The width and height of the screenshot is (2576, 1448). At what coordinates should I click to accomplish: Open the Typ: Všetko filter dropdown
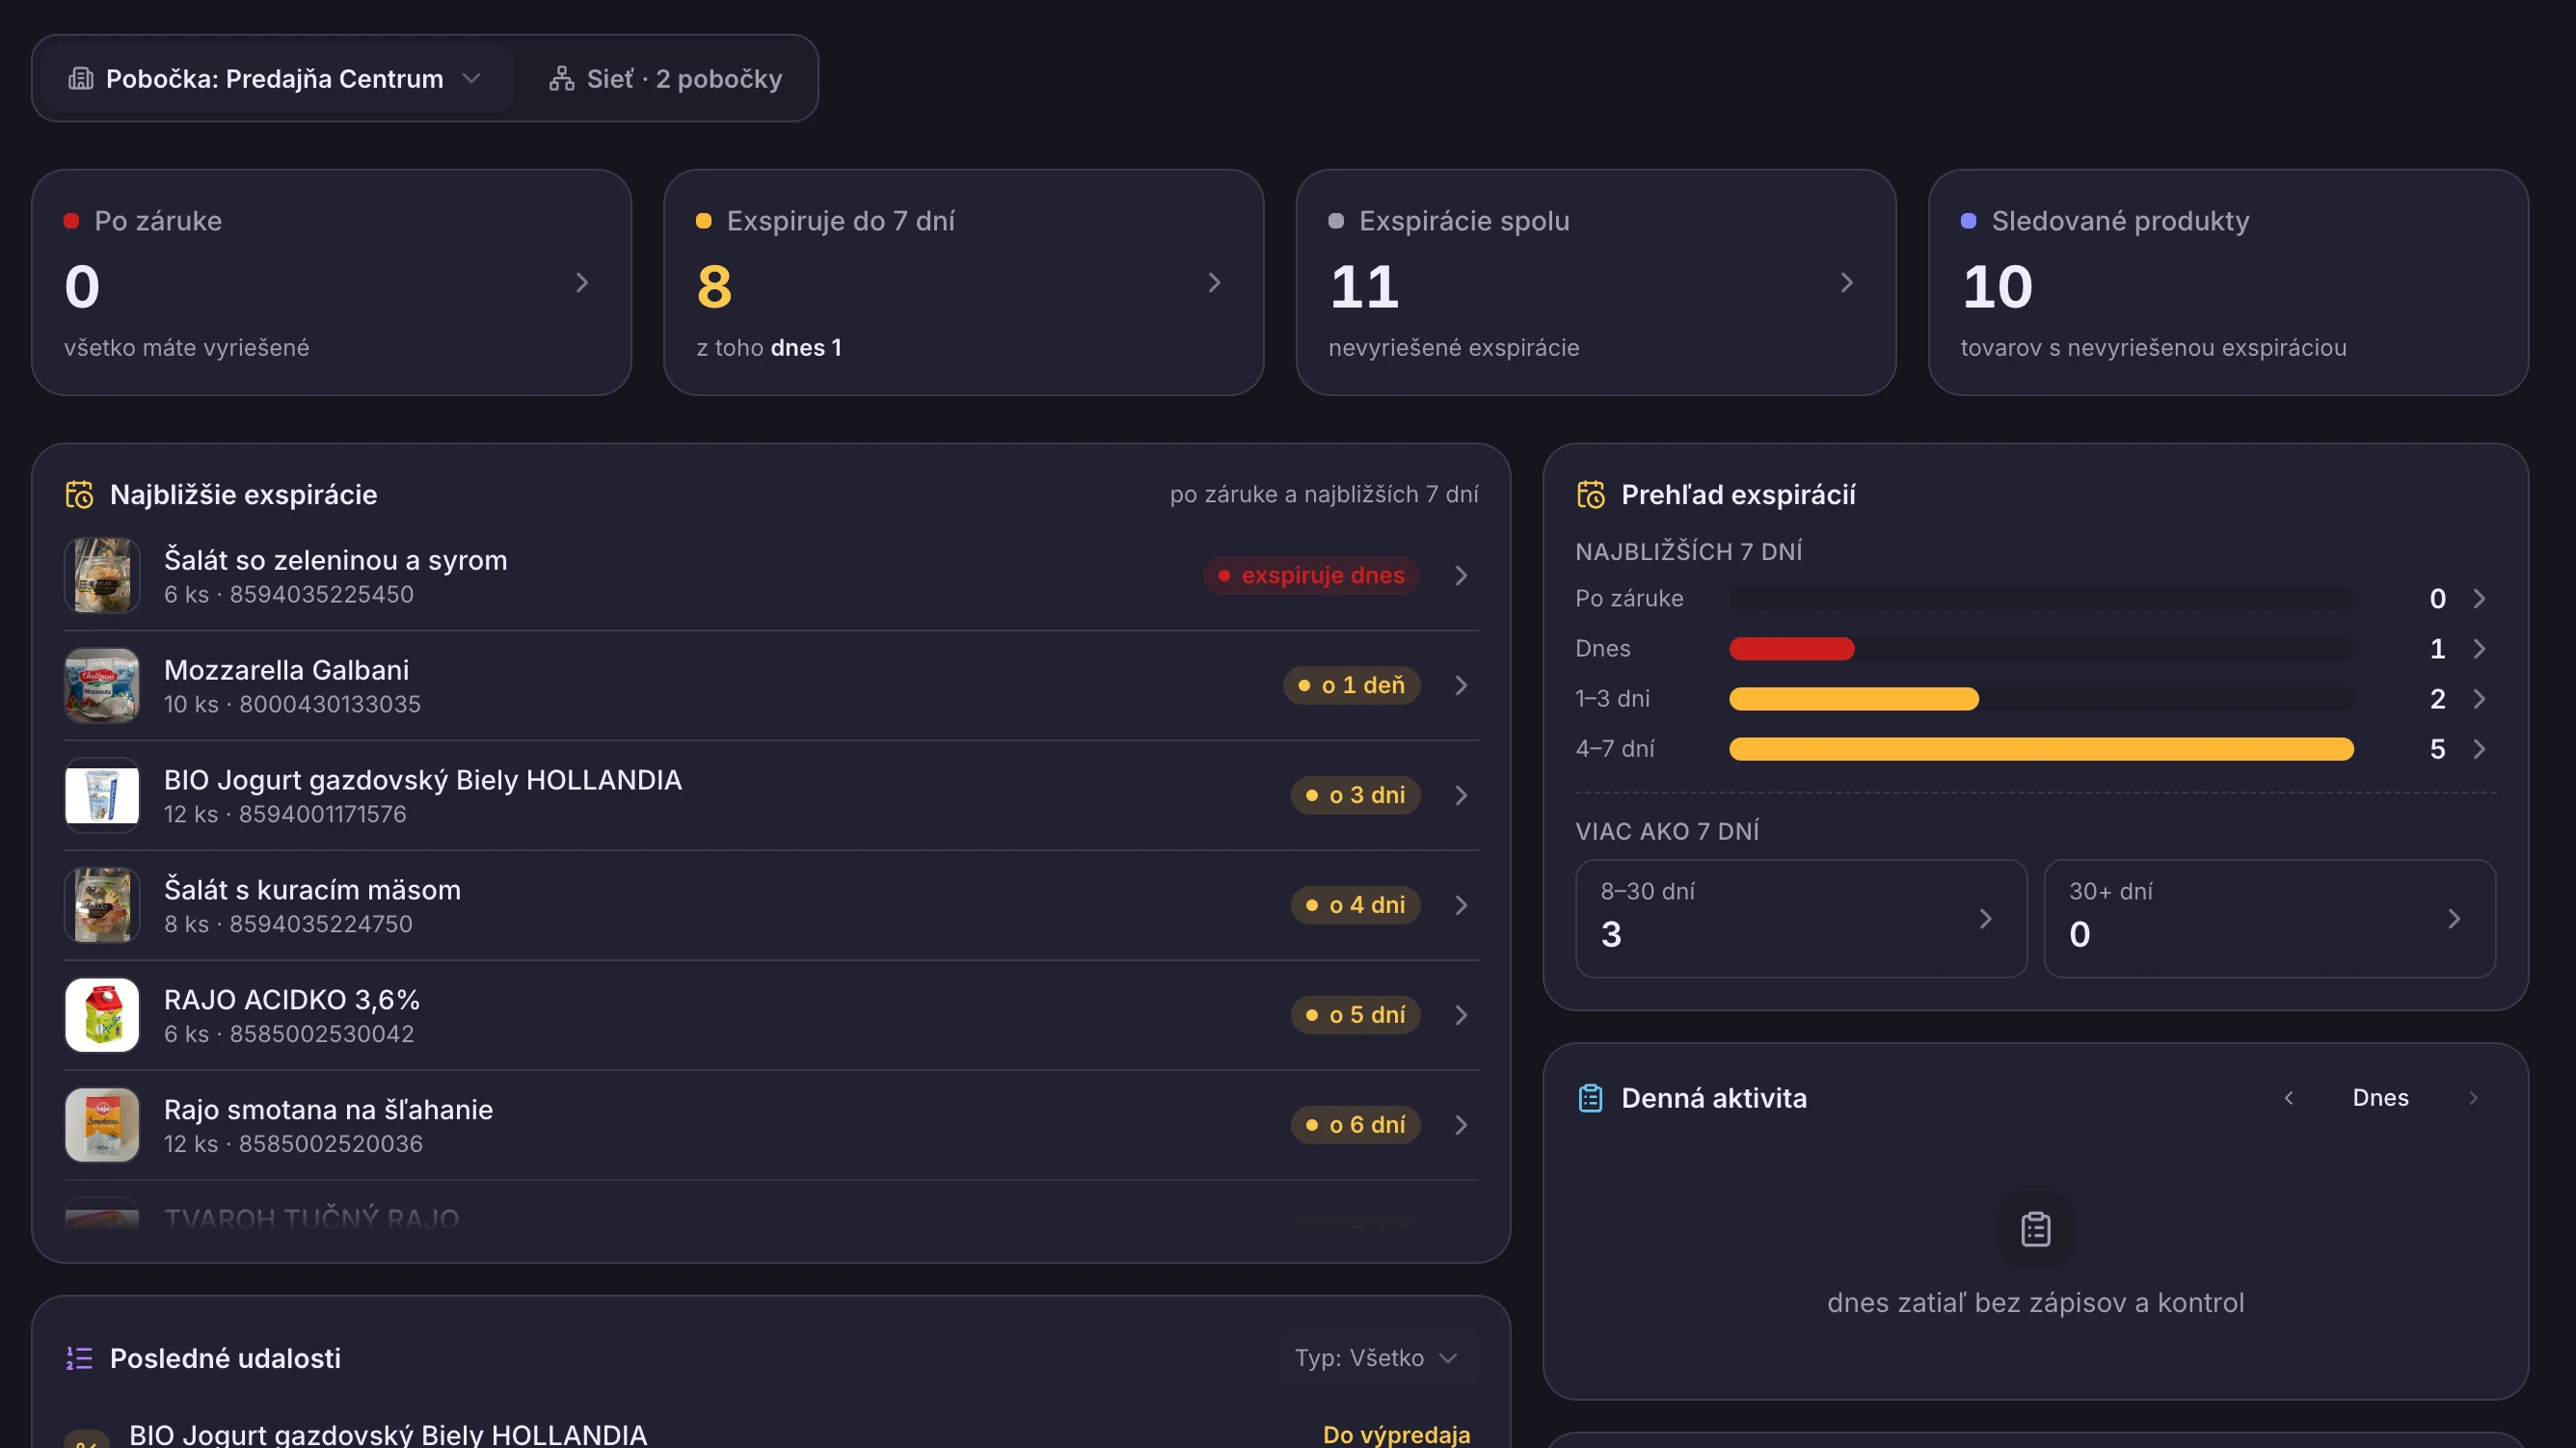(x=1376, y=1357)
